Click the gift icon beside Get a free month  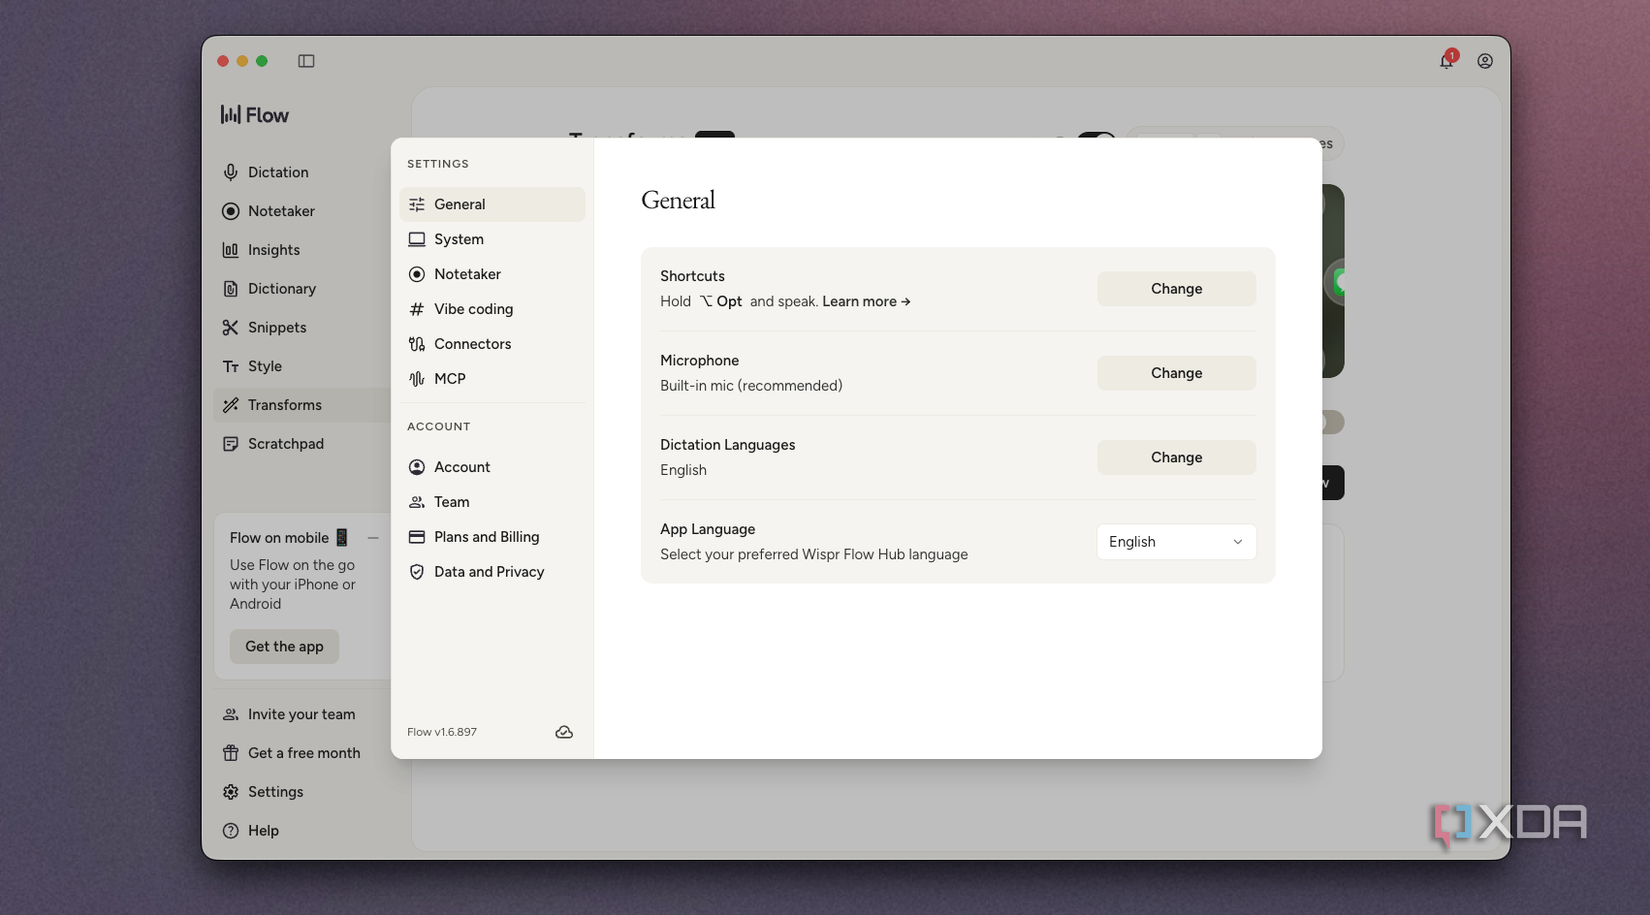pyautogui.click(x=231, y=753)
